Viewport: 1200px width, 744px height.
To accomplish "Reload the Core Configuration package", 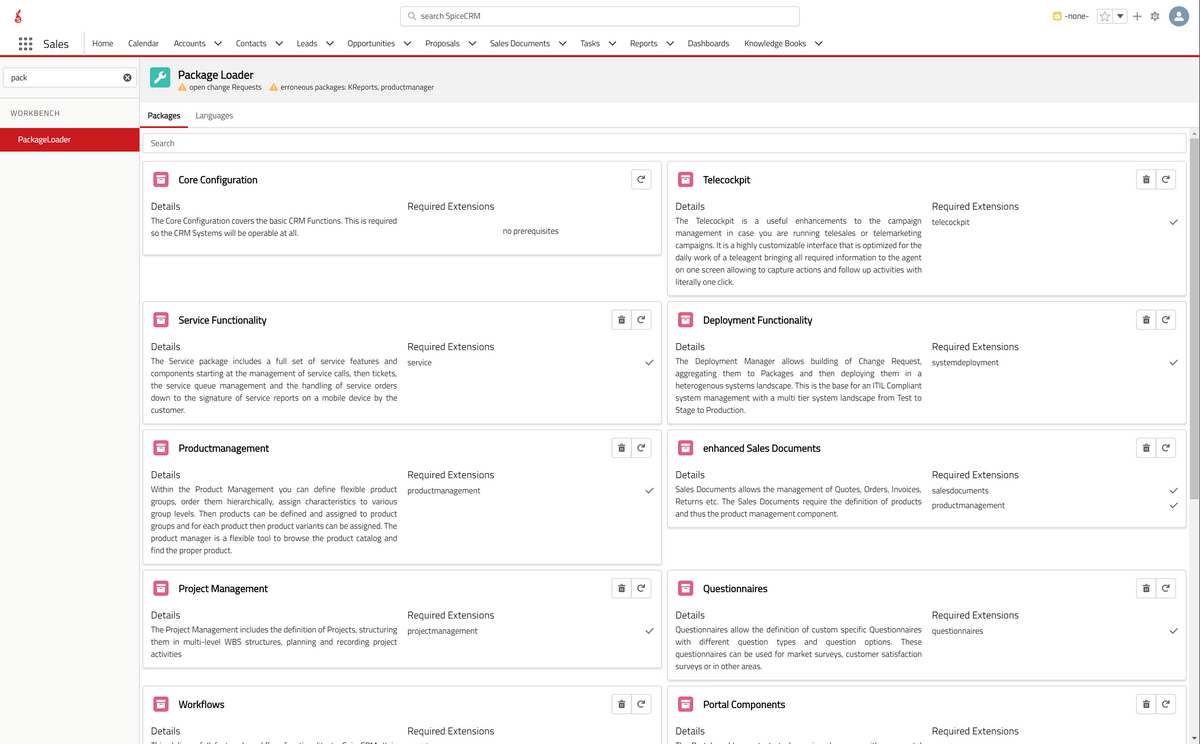I will coord(642,180).
